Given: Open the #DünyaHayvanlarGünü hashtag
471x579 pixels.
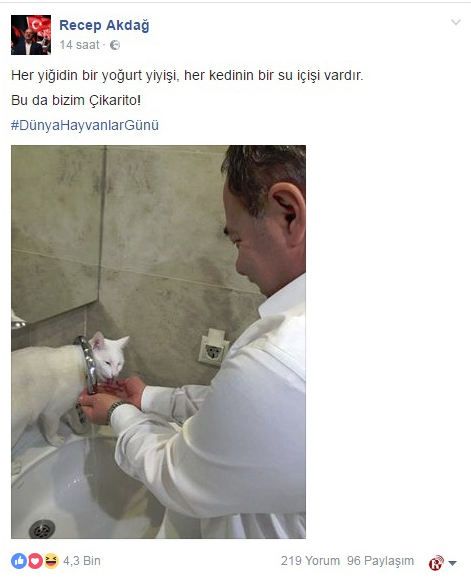Looking at the screenshot, I should (x=85, y=125).
